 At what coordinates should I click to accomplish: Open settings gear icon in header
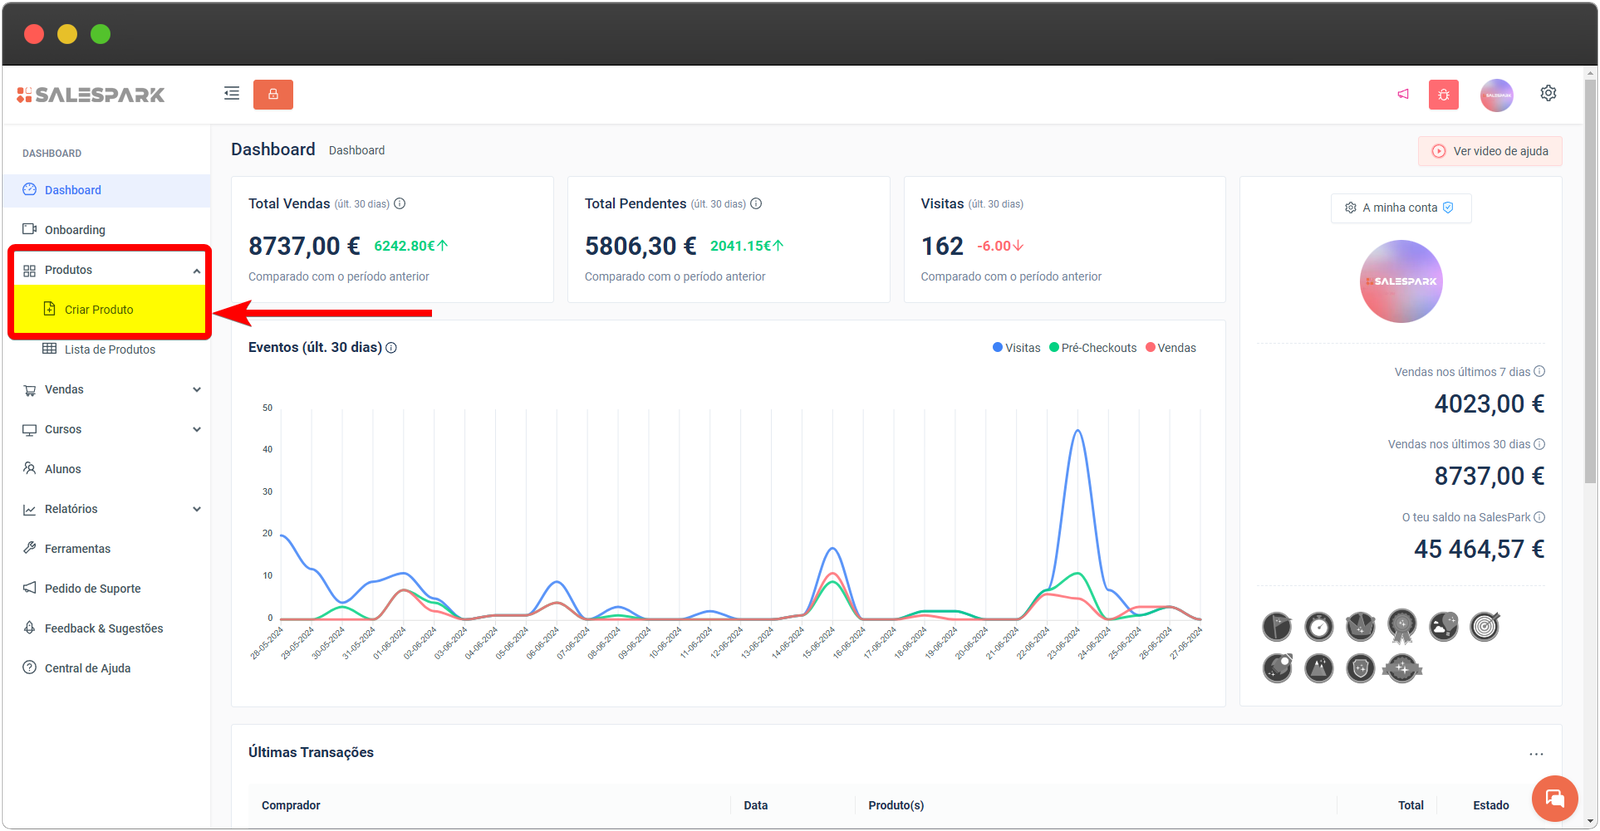coord(1548,93)
